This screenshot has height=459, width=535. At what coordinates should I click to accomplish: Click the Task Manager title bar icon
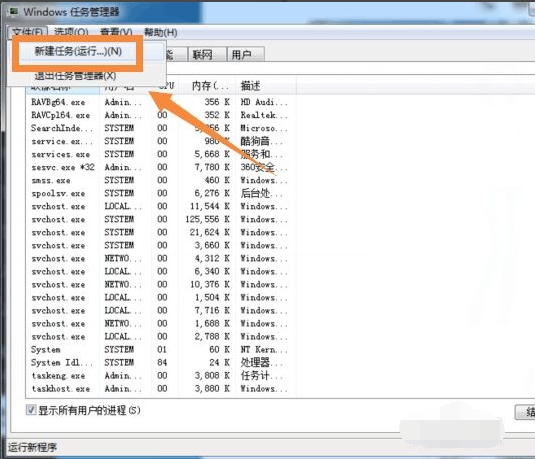[x=14, y=12]
